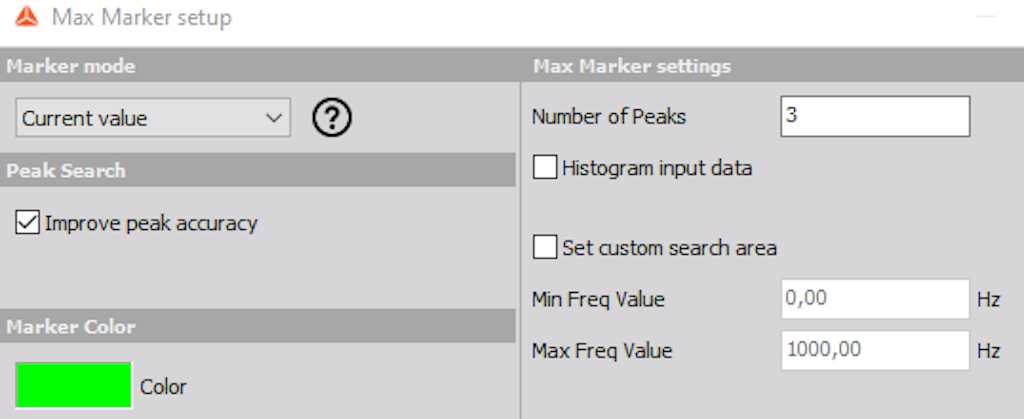Toggle the Improve peak accuracy checkbox
Image resolution: width=1024 pixels, height=419 pixels.
coord(27,223)
